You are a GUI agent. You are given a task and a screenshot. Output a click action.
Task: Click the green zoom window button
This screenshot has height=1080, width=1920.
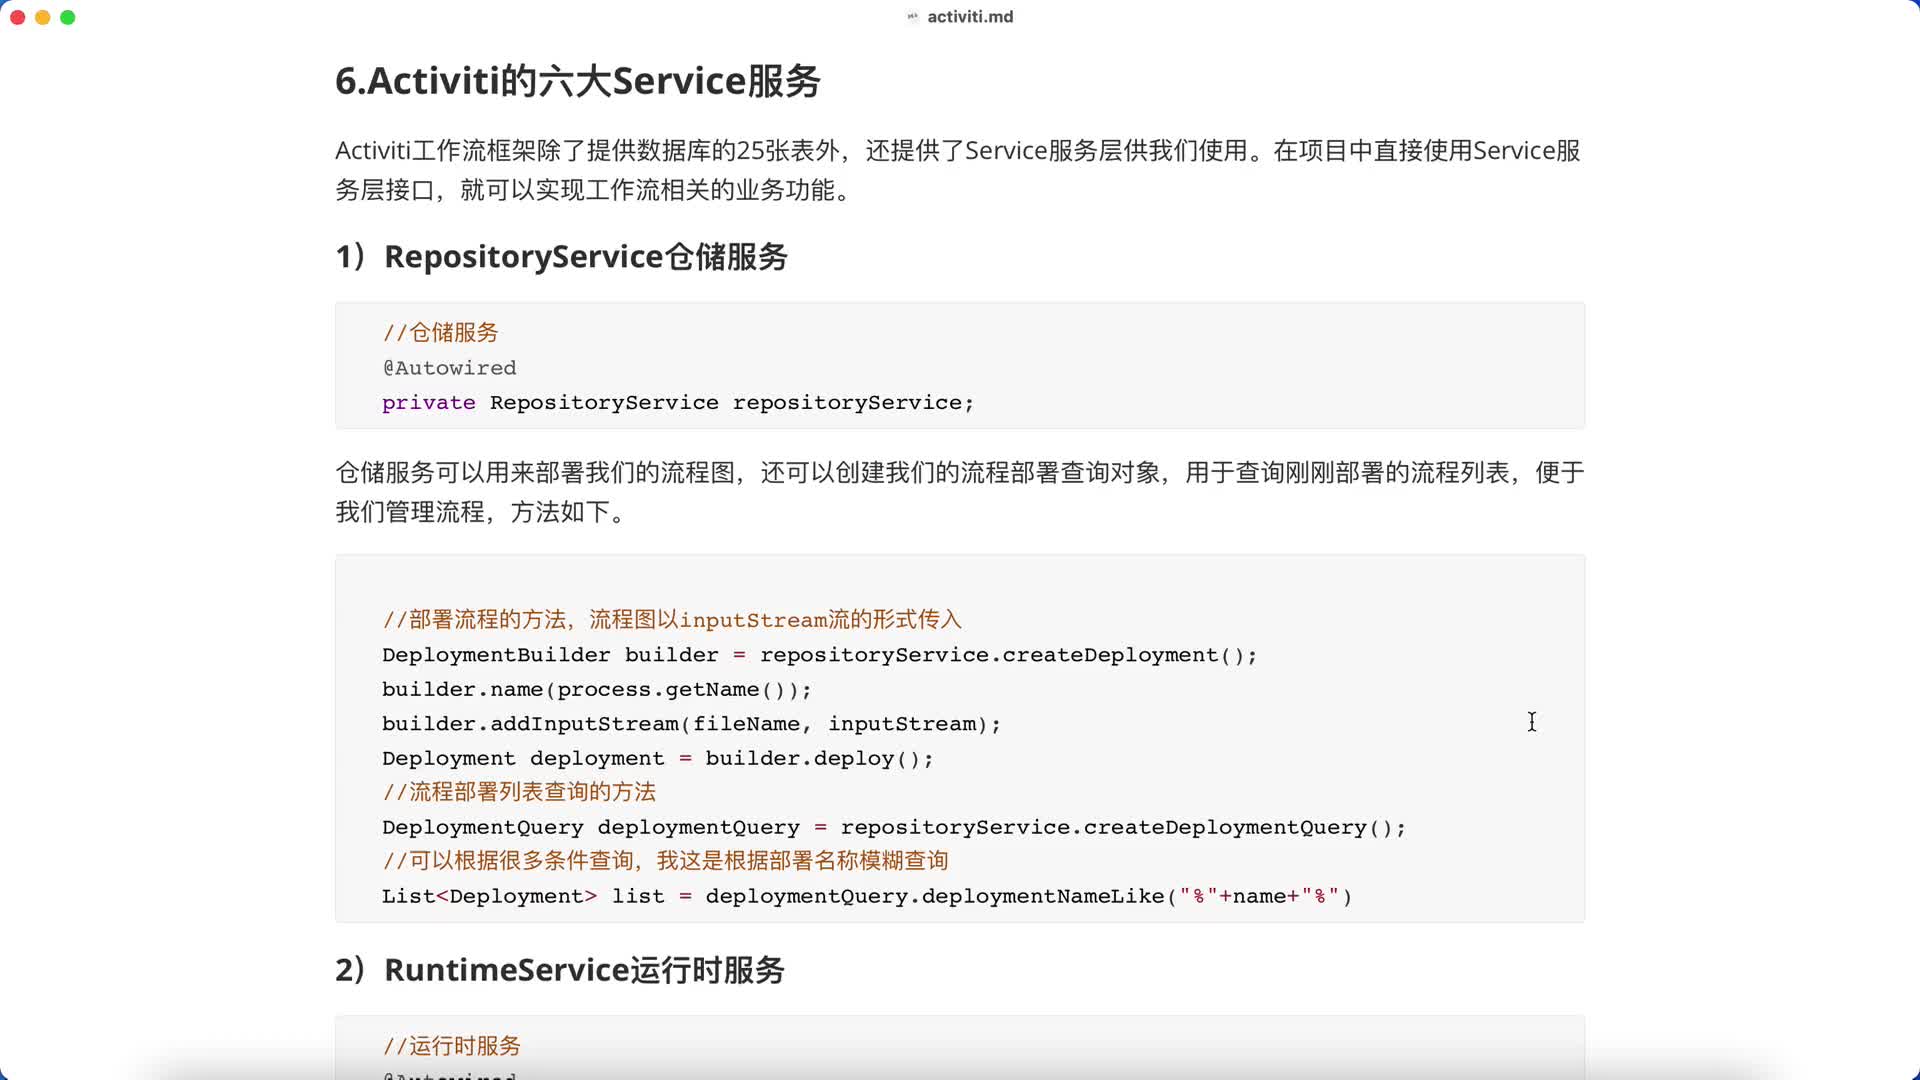pyautogui.click(x=68, y=17)
